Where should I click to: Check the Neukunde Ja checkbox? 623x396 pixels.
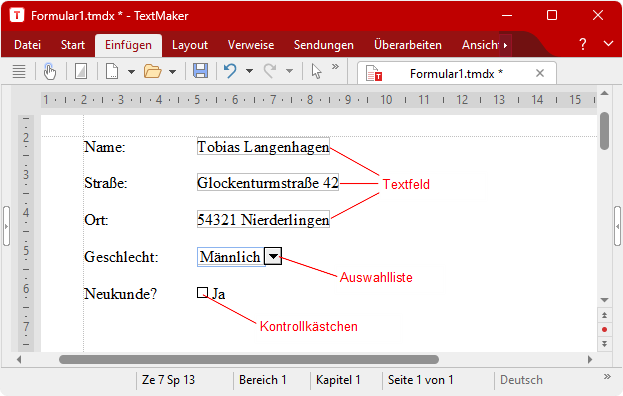point(202,293)
